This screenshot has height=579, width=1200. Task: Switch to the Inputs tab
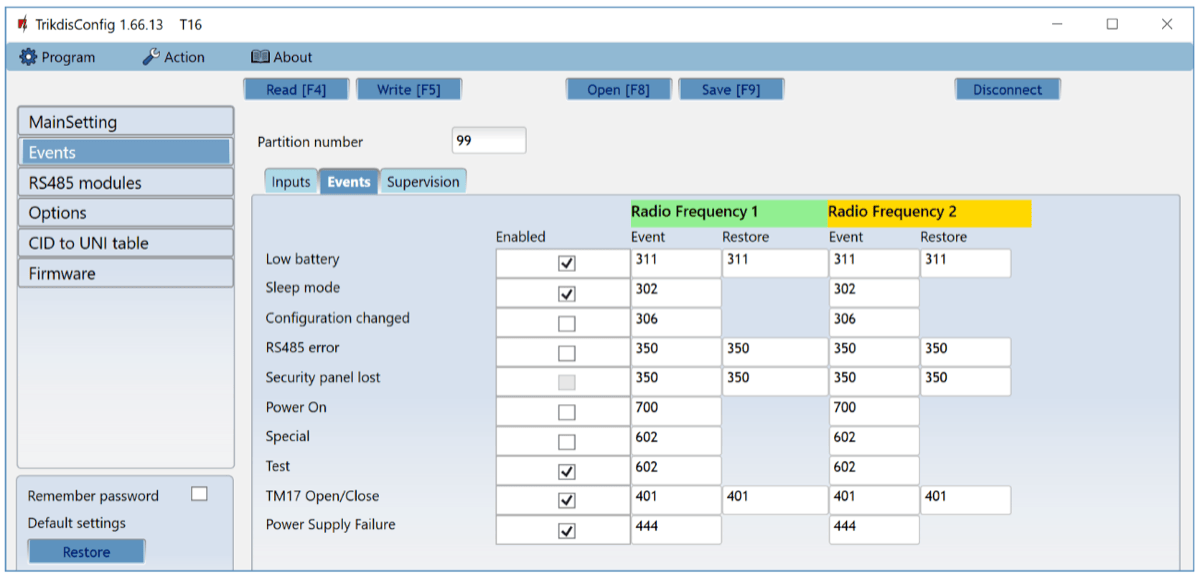pos(291,182)
